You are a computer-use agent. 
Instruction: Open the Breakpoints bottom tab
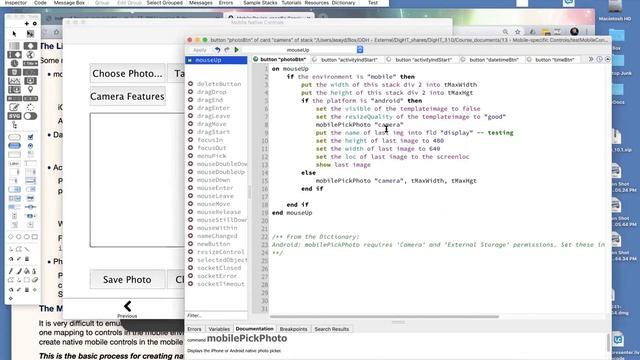[x=293, y=329]
